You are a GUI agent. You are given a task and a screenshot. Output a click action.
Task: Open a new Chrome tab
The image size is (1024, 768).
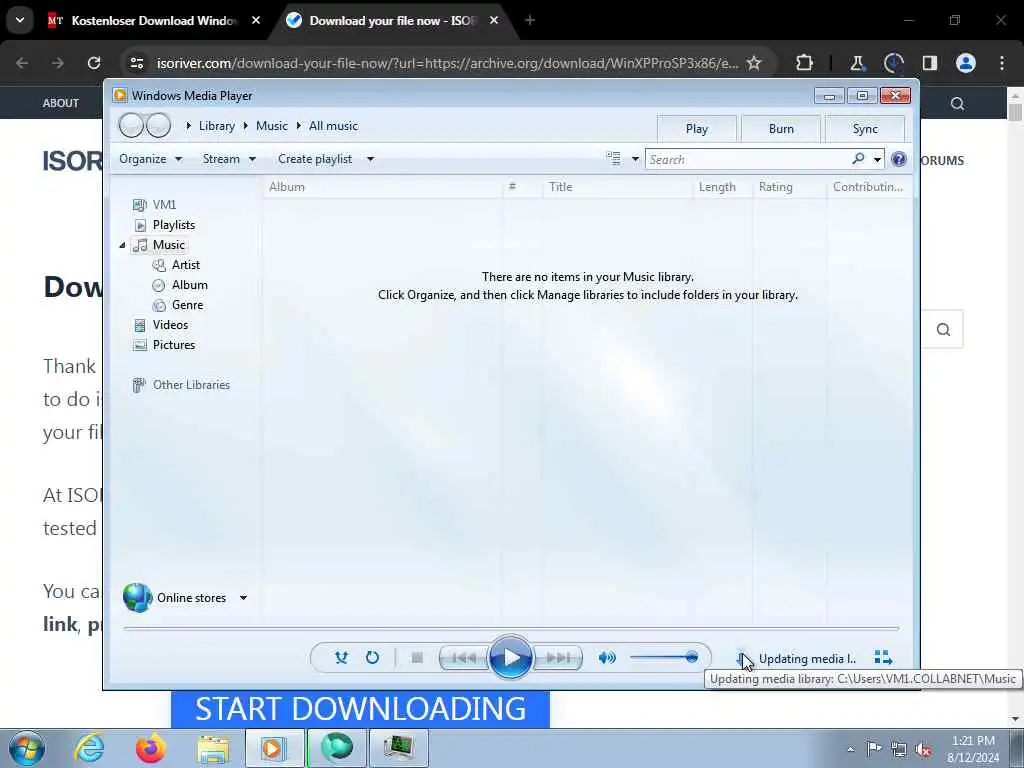(530, 21)
